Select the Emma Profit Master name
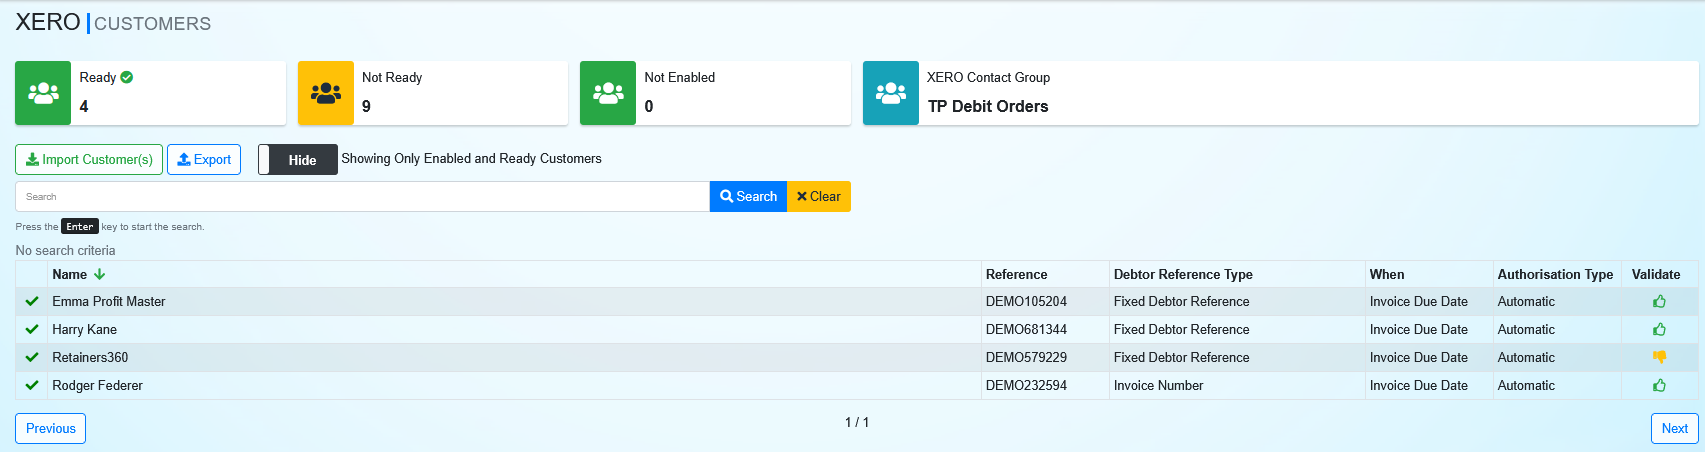The height and width of the screenshot is (452, 1705). 109,301
